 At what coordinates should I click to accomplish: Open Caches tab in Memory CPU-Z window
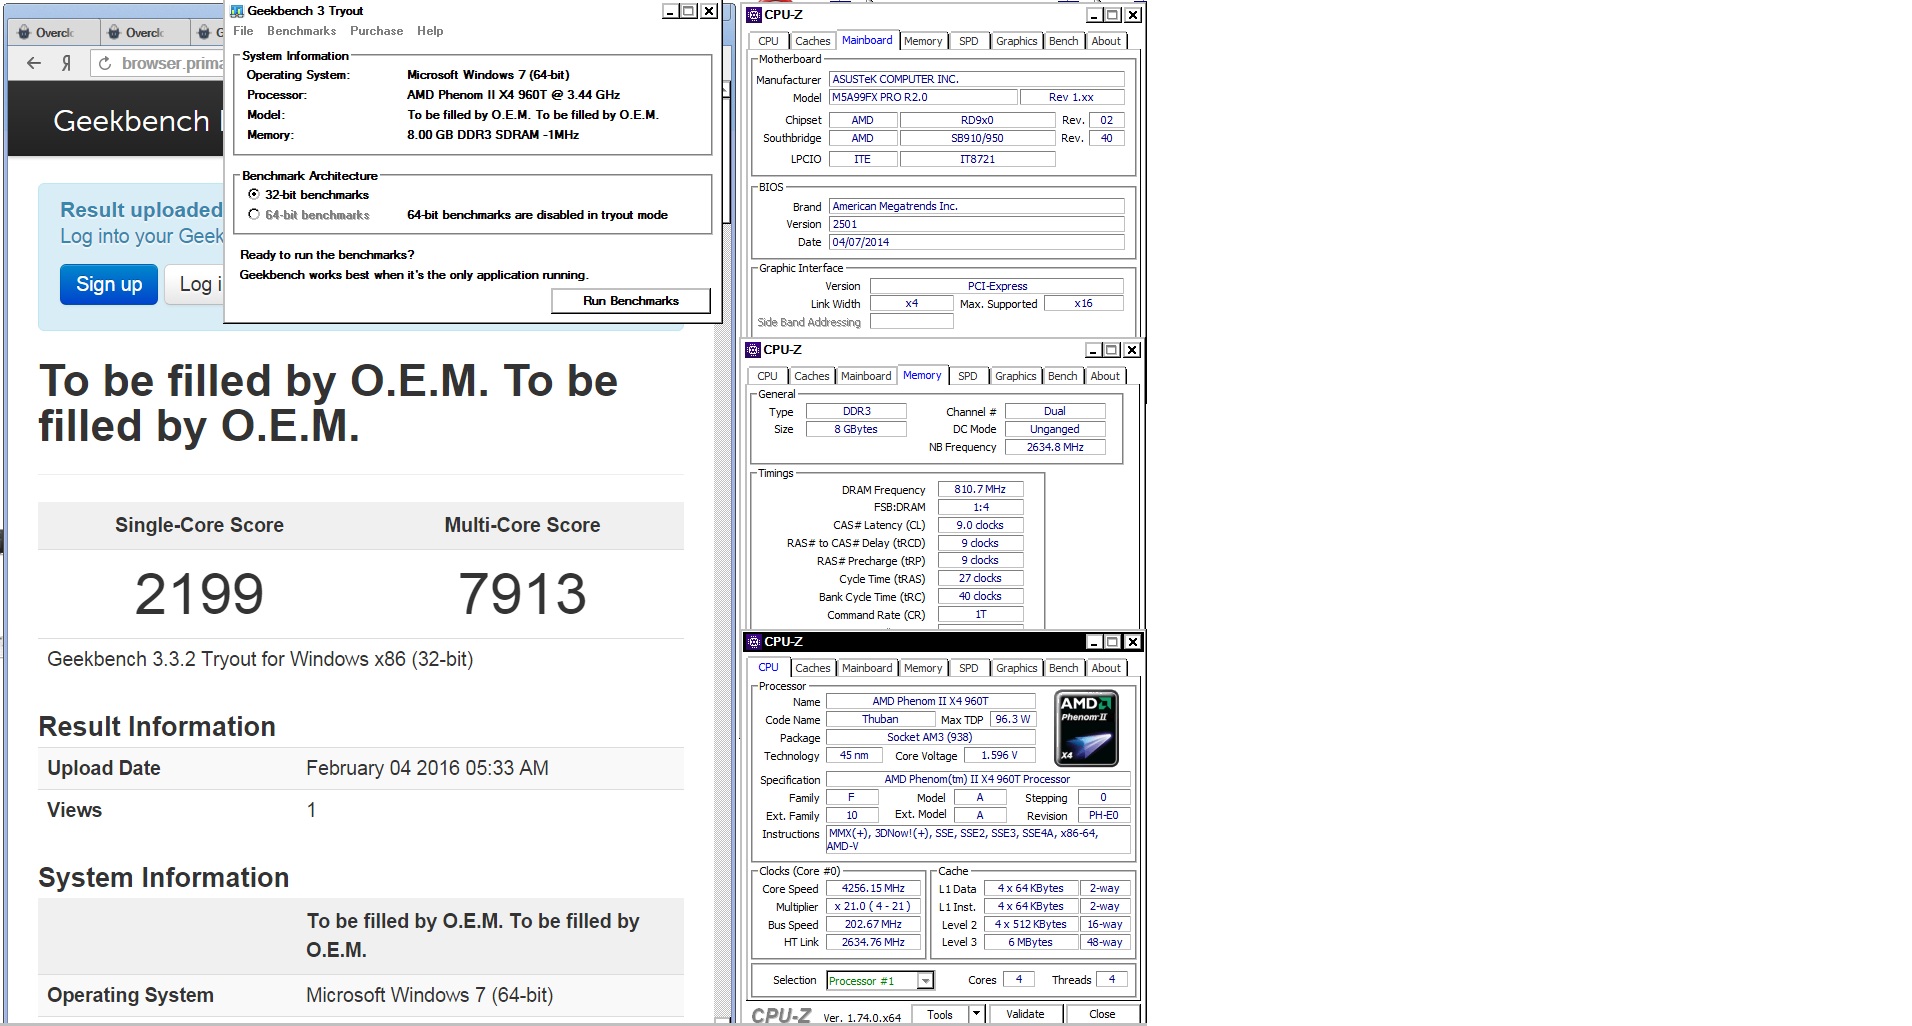811,376
